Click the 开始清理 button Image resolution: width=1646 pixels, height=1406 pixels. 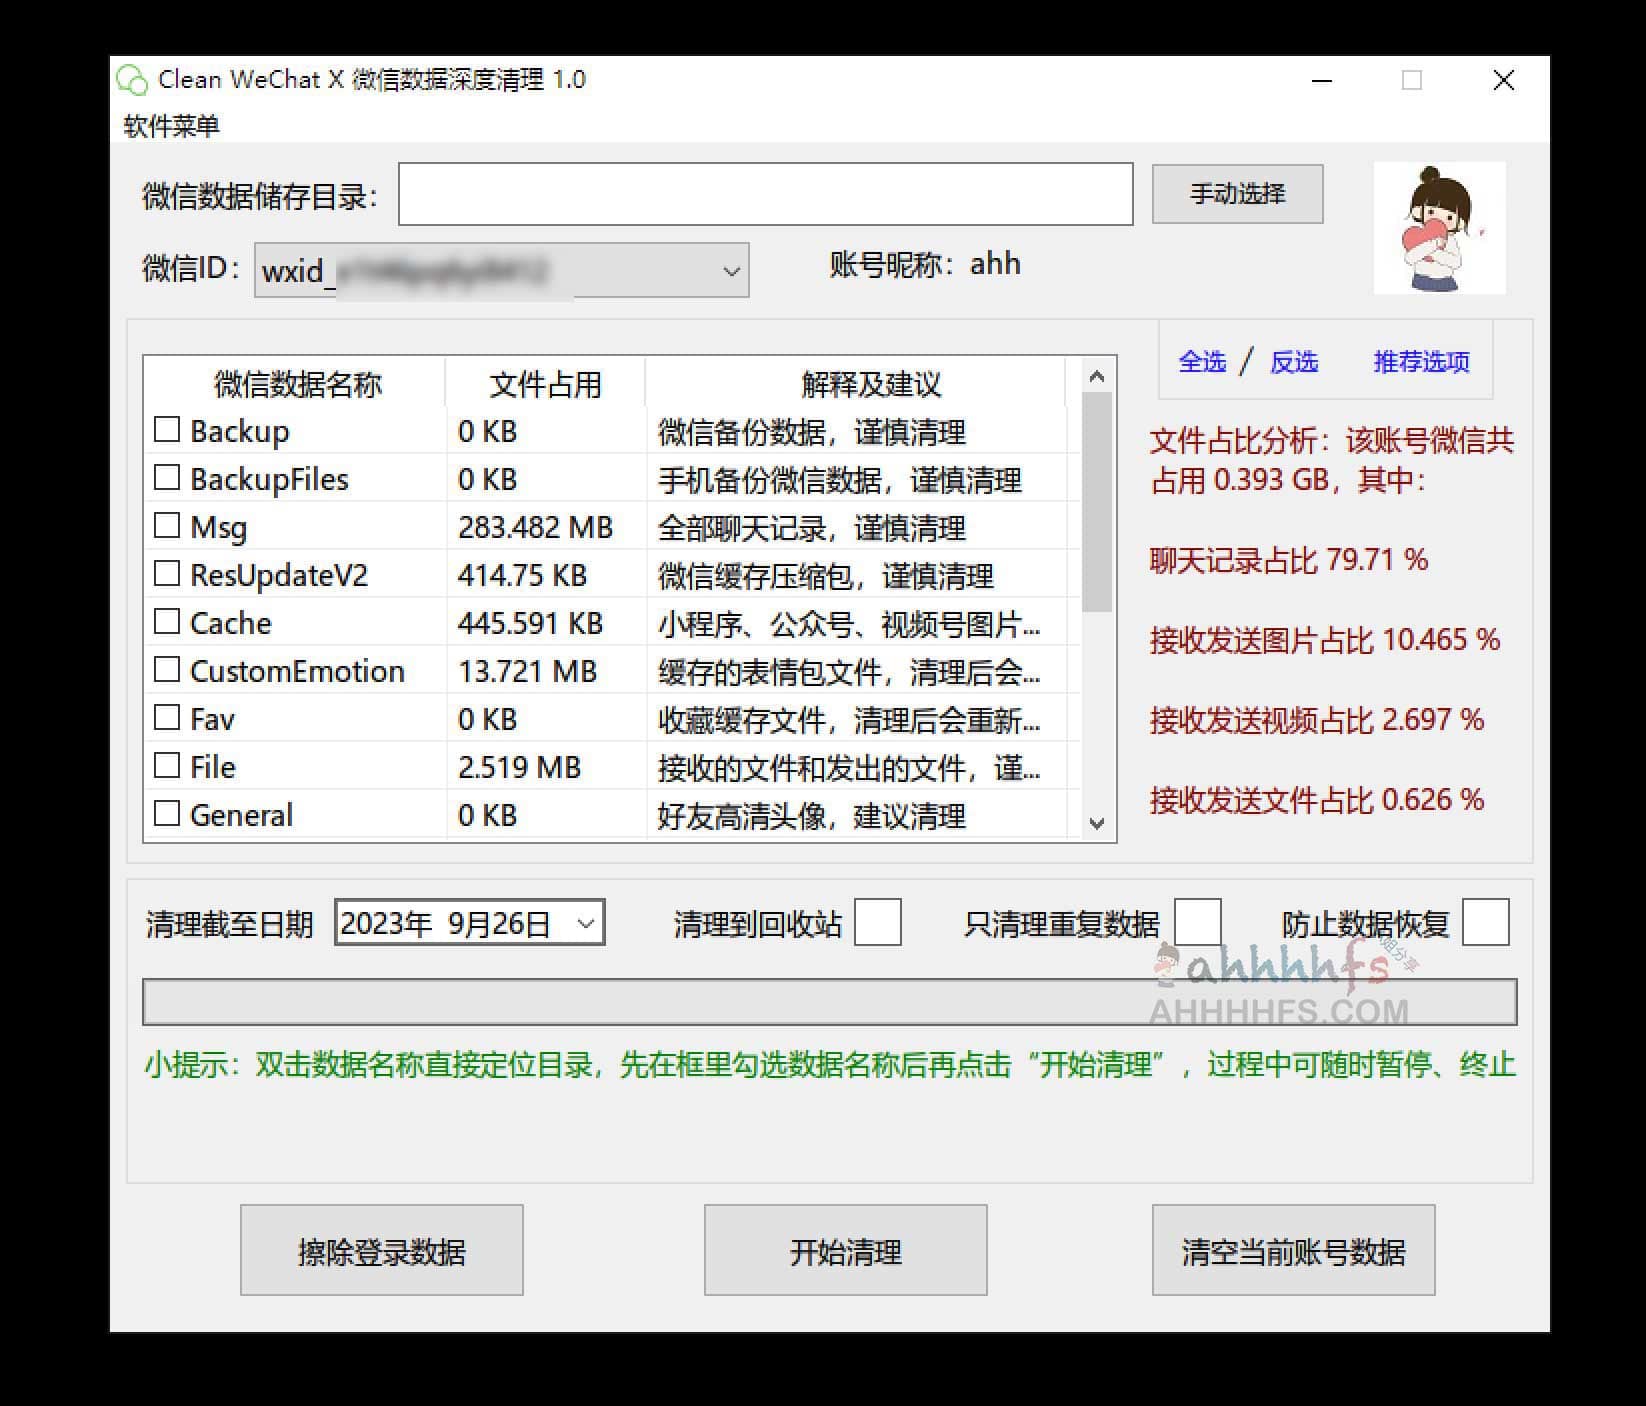845,1249
